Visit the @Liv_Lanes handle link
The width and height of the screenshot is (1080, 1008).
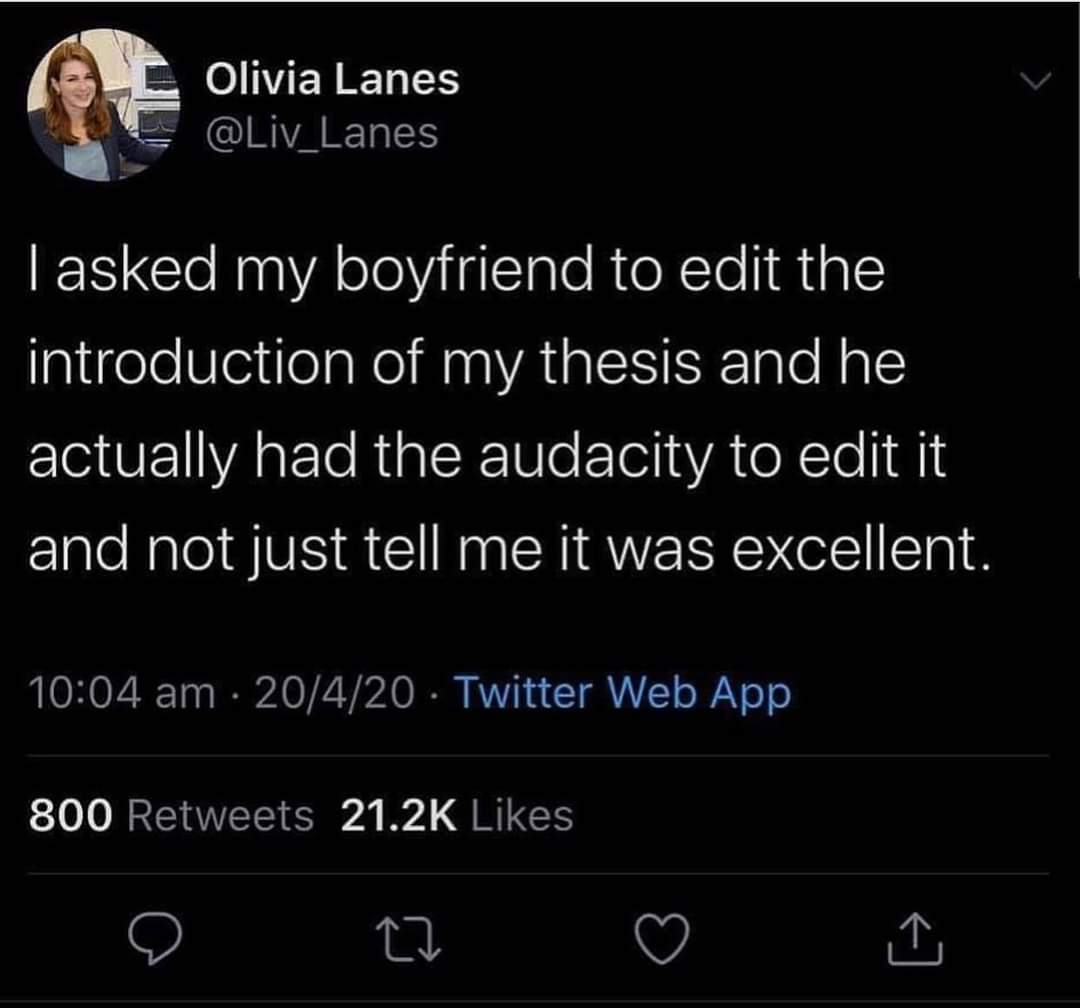point(321,132)
